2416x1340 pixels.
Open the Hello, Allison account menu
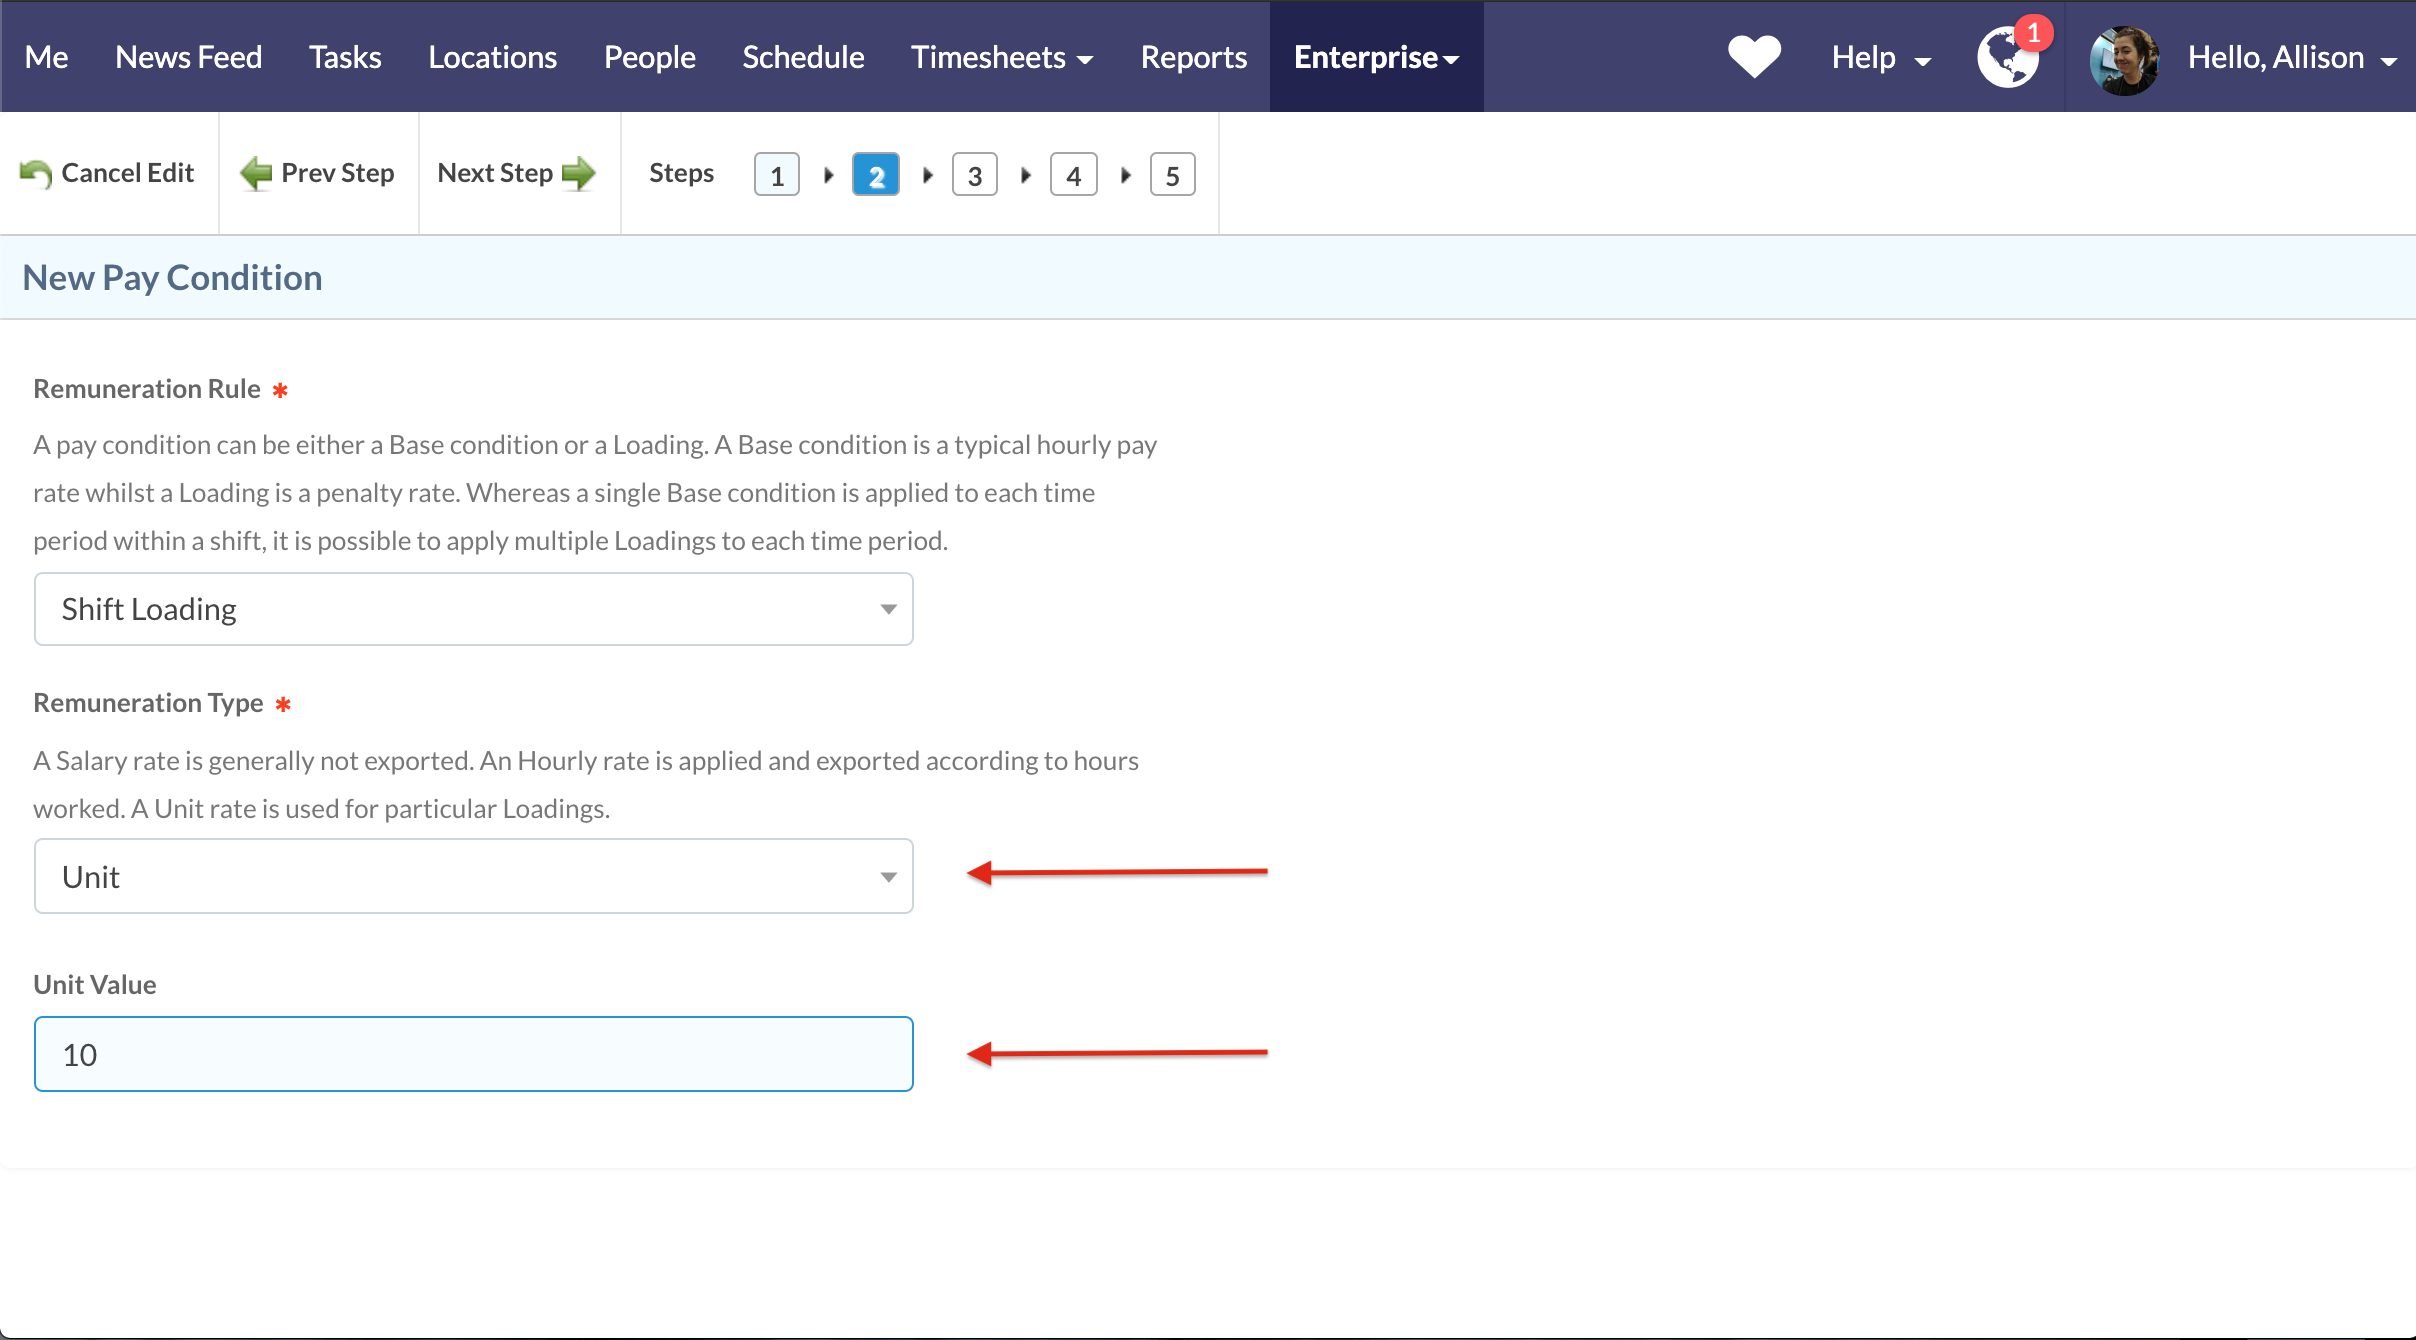coord(2291,57)
